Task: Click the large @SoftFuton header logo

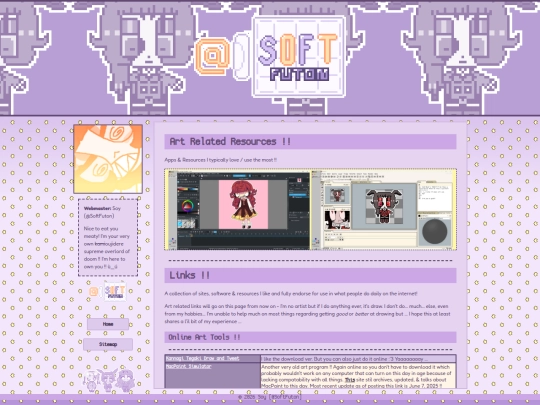Action: [x=270, y=57]
